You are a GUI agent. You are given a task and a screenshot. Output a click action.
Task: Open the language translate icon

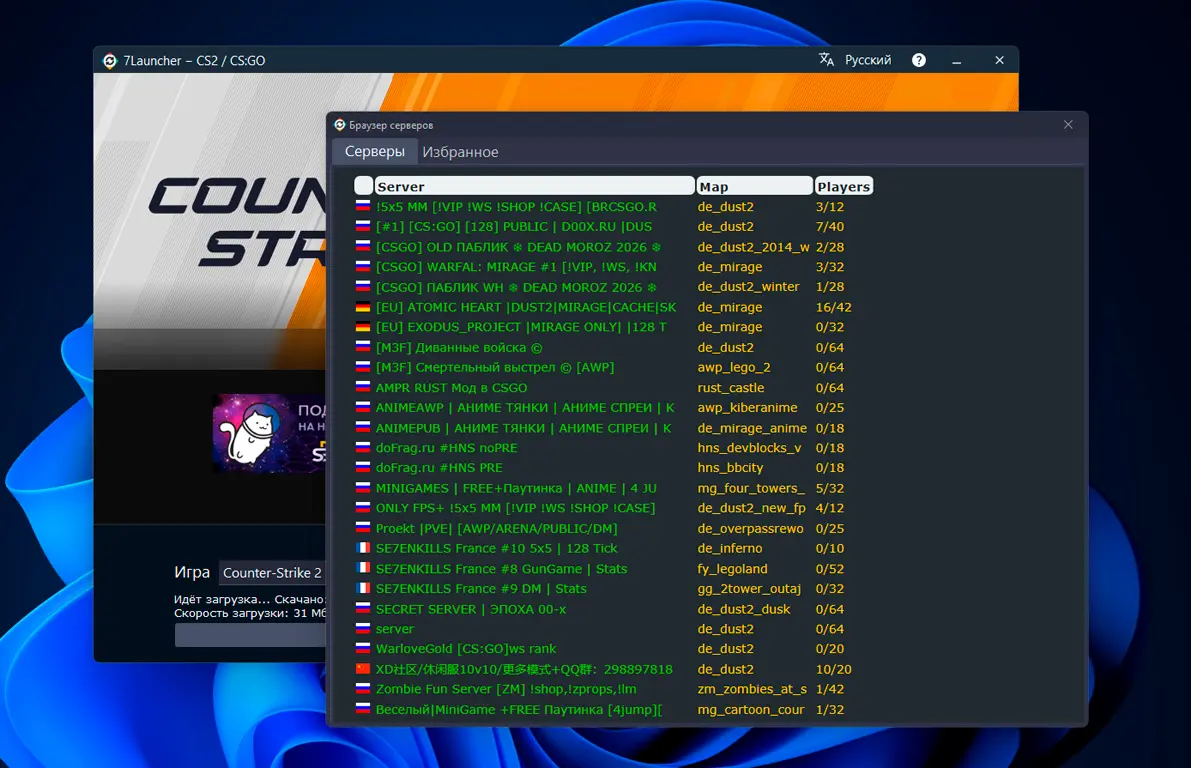pyautogui.click(x=826, y=60)
